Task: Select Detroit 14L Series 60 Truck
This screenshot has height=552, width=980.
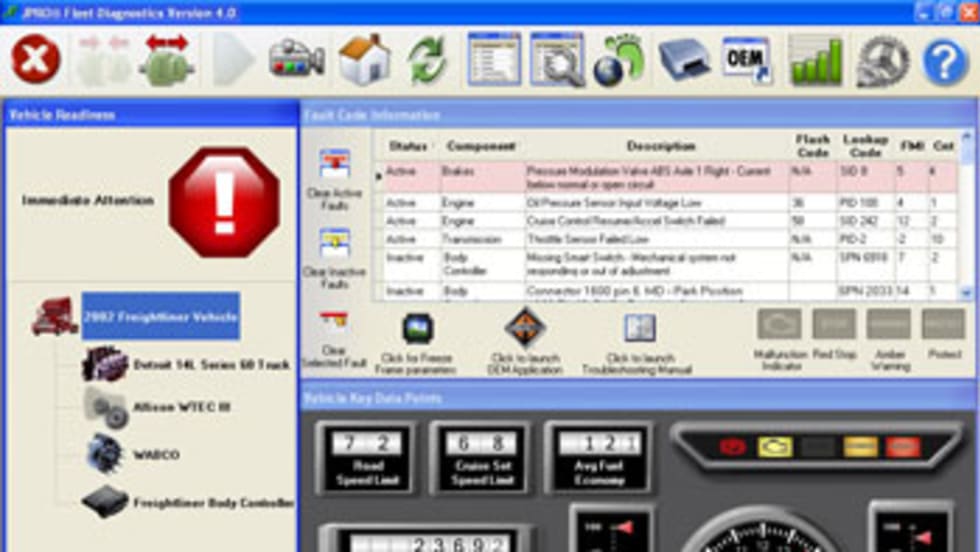Action: (x=210, y=365)
